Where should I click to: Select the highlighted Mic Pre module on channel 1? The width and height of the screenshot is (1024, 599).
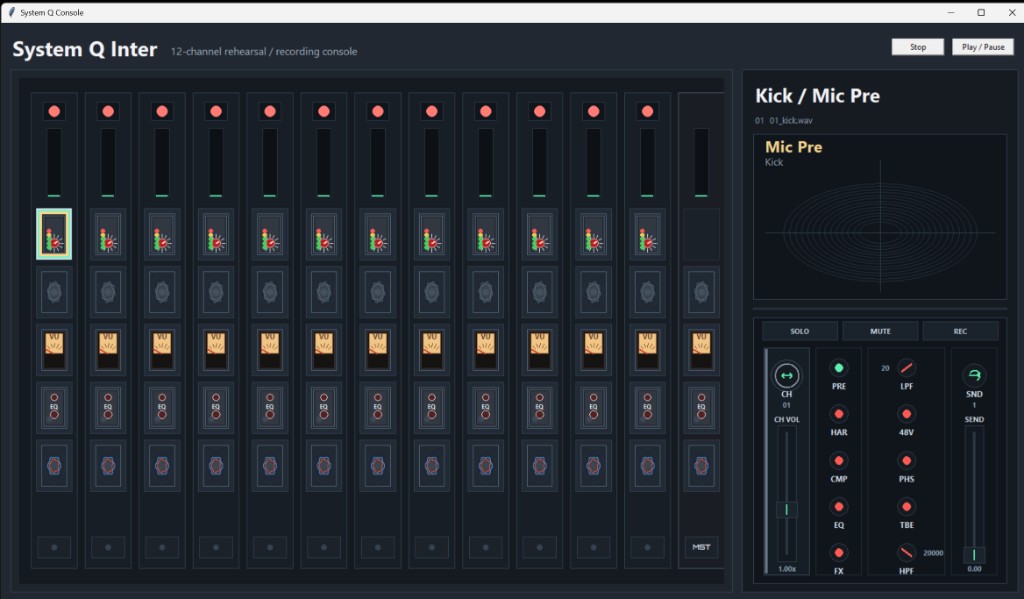(x=54, y=234)
